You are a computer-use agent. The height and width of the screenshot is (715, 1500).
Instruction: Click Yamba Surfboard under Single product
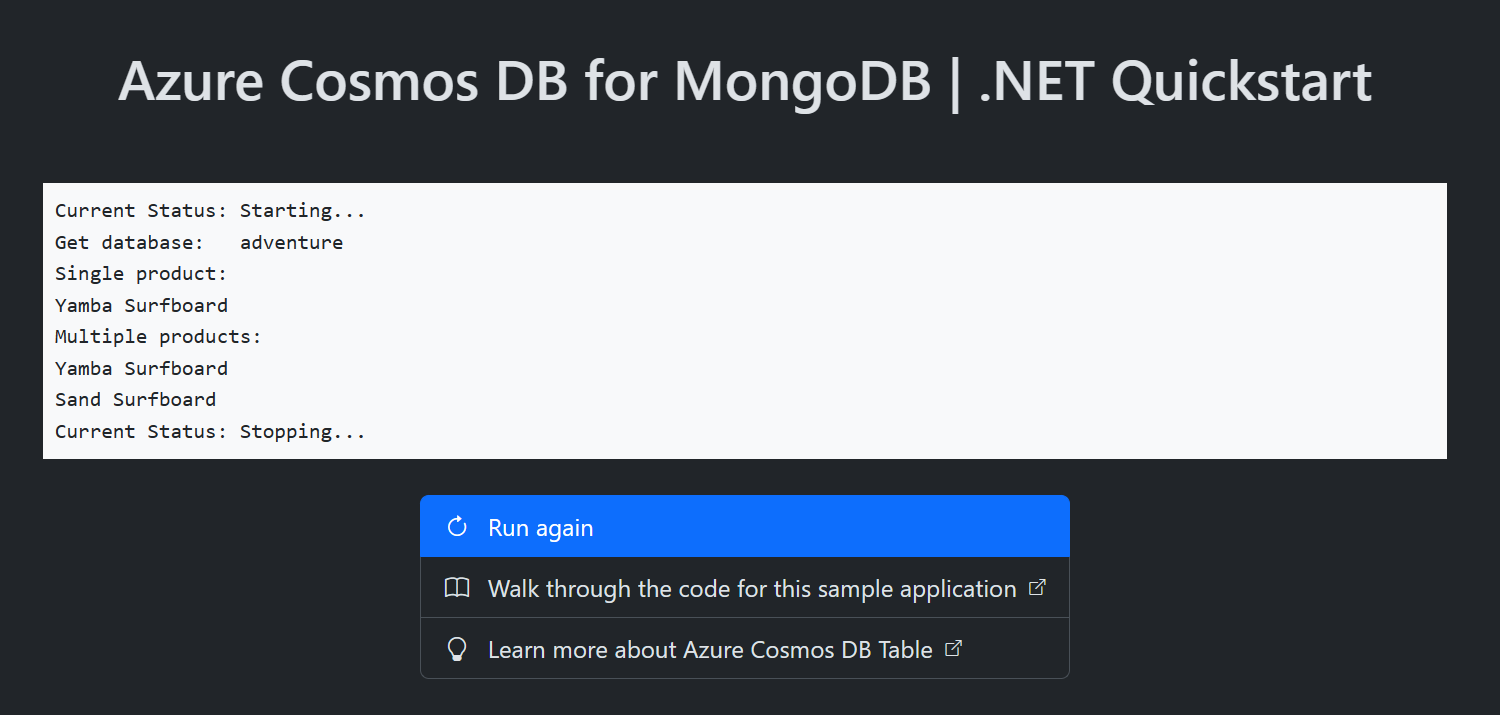(x=141, y=305)
